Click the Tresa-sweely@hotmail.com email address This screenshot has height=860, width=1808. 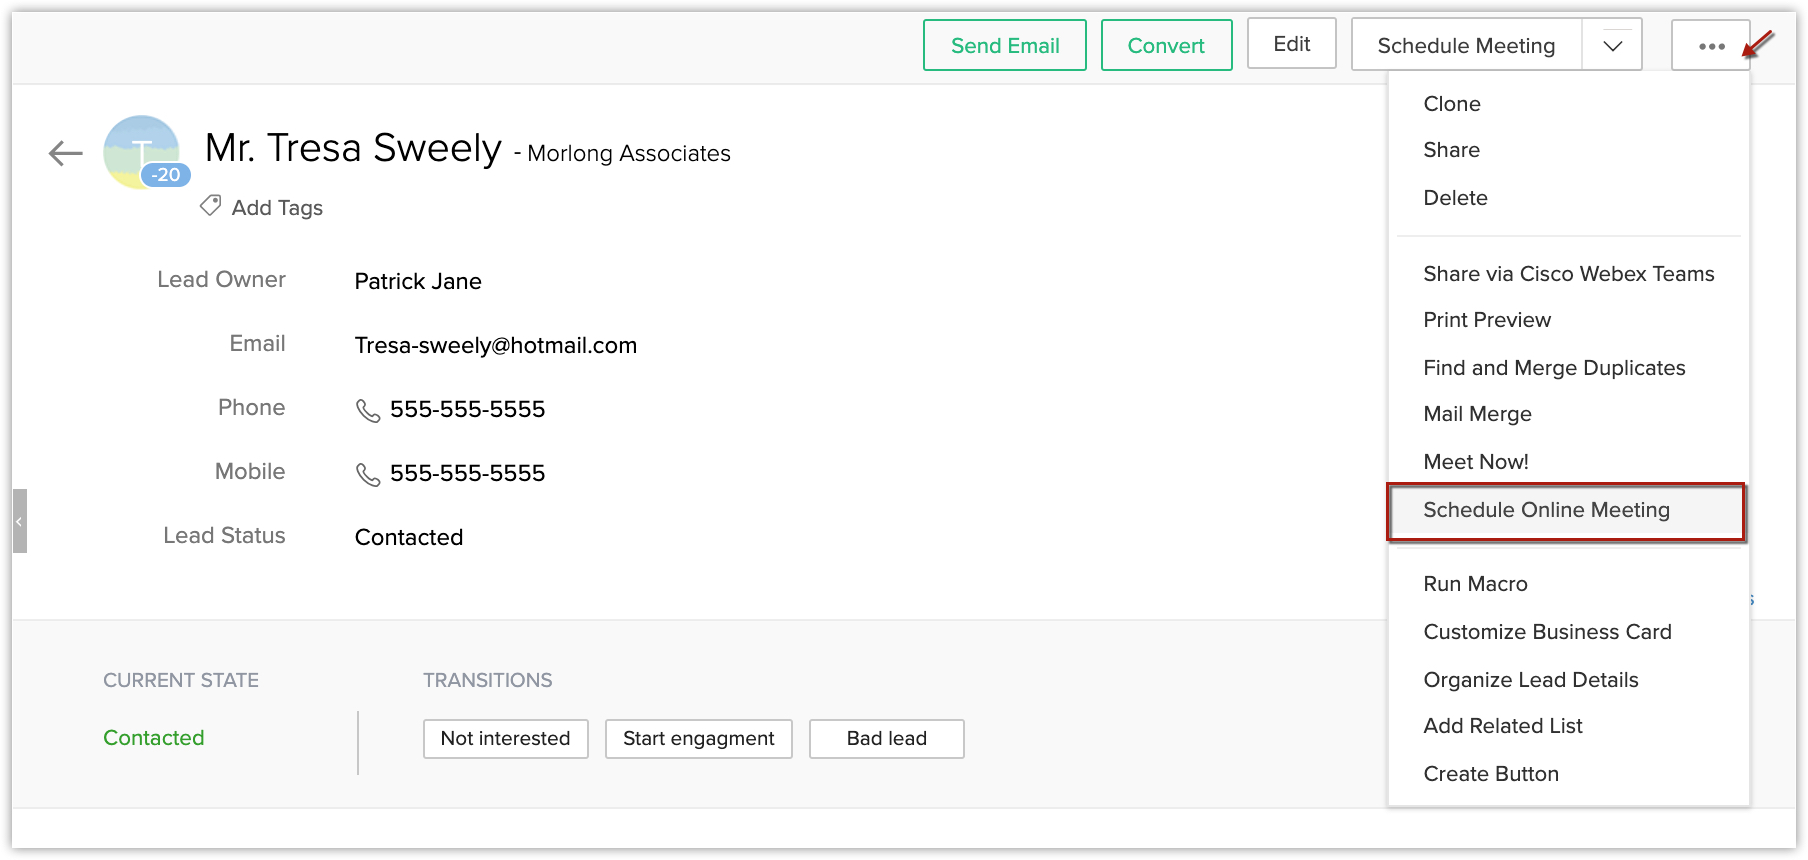[495, 346]
